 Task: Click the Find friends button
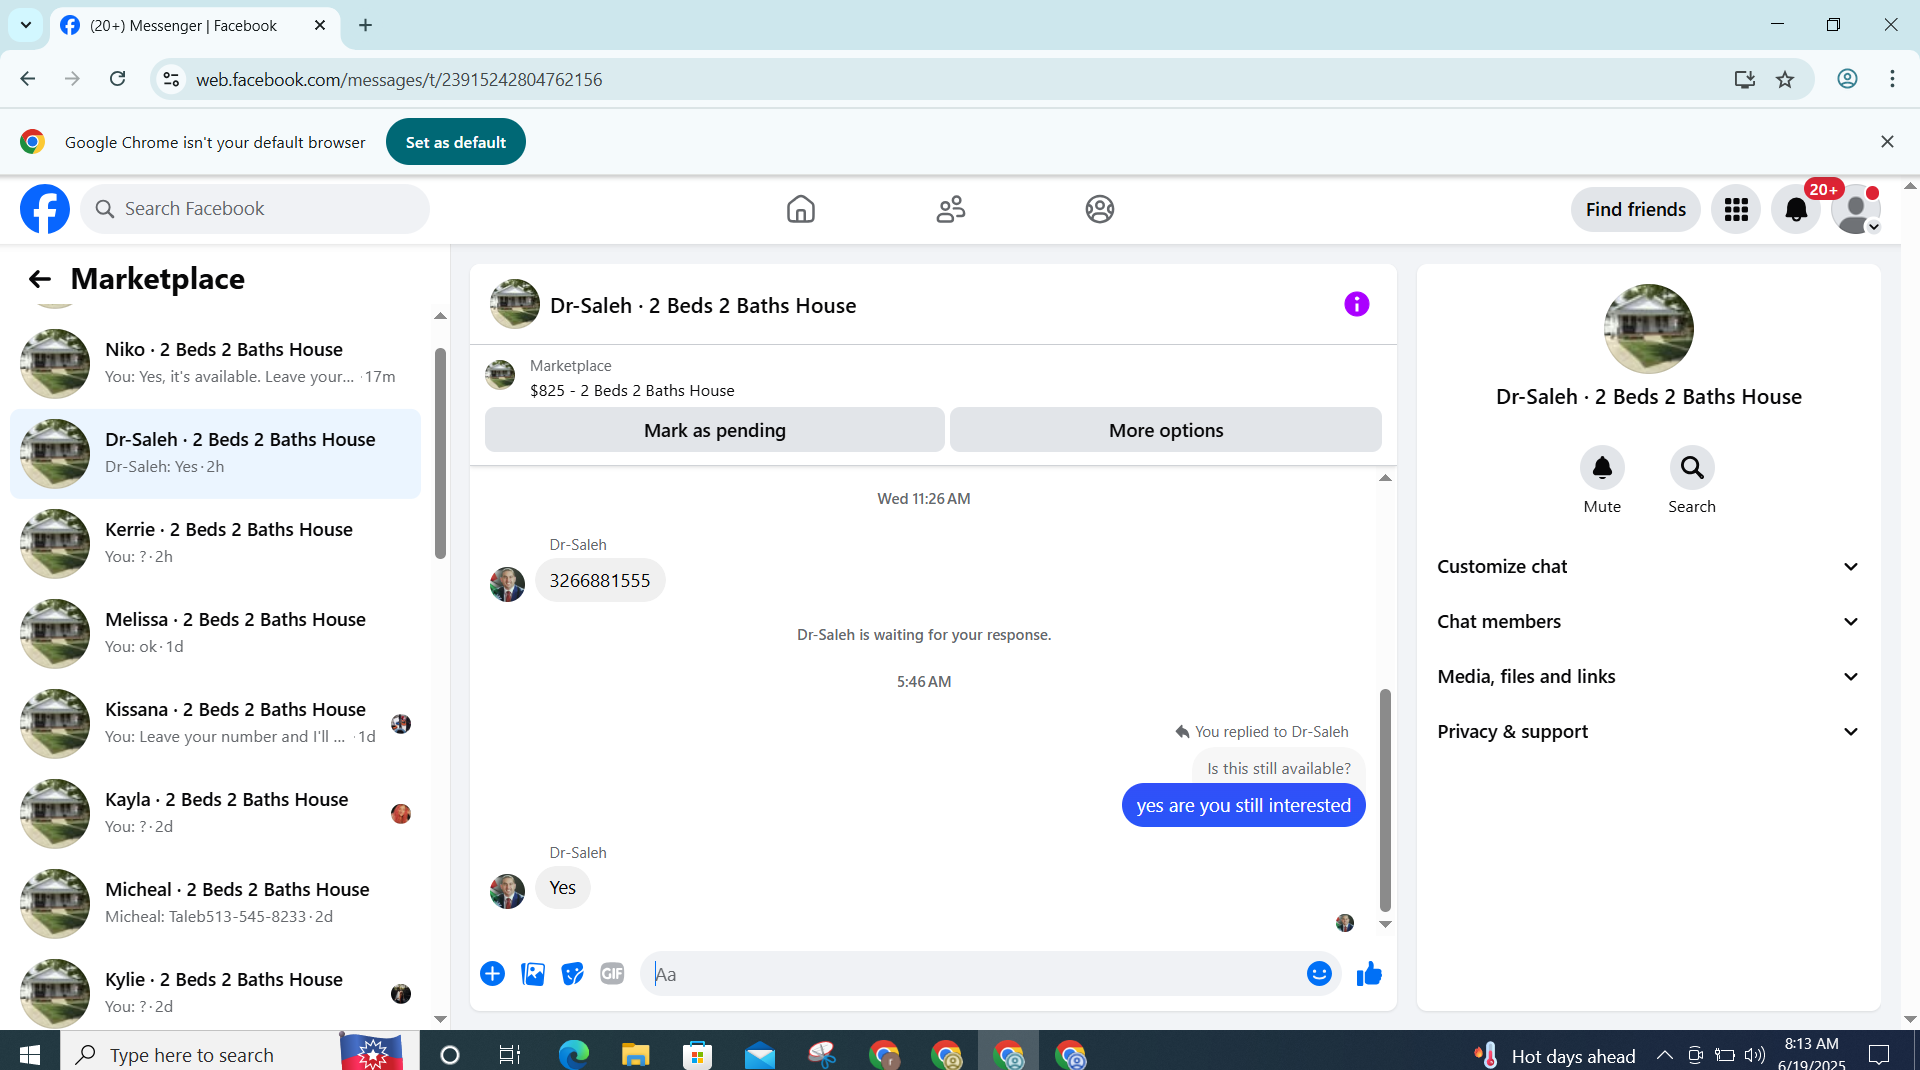(x=1635, y=209)
